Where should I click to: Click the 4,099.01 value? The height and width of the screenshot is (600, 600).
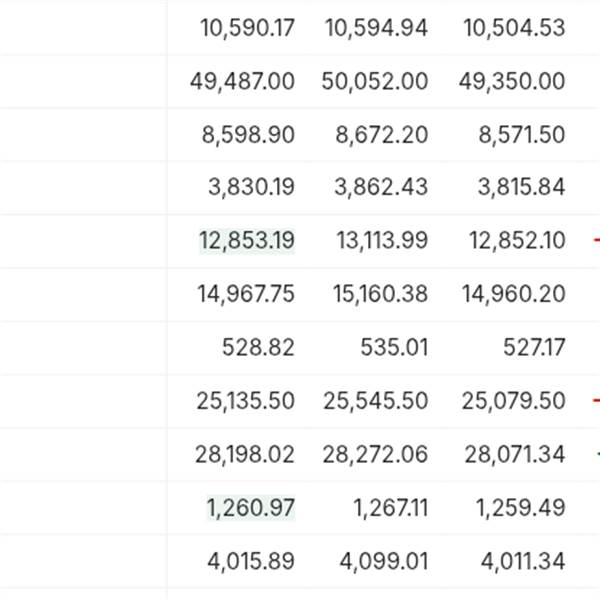tap(383, 561)
